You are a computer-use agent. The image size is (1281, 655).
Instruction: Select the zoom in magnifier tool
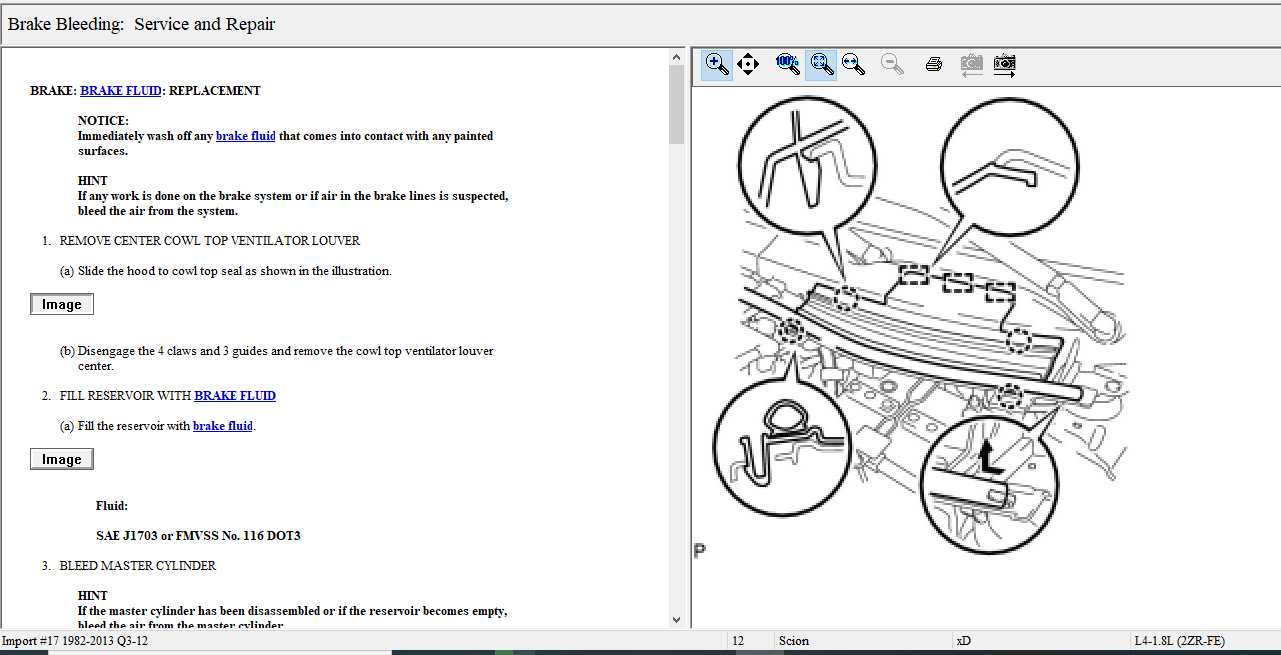point(716,65)
